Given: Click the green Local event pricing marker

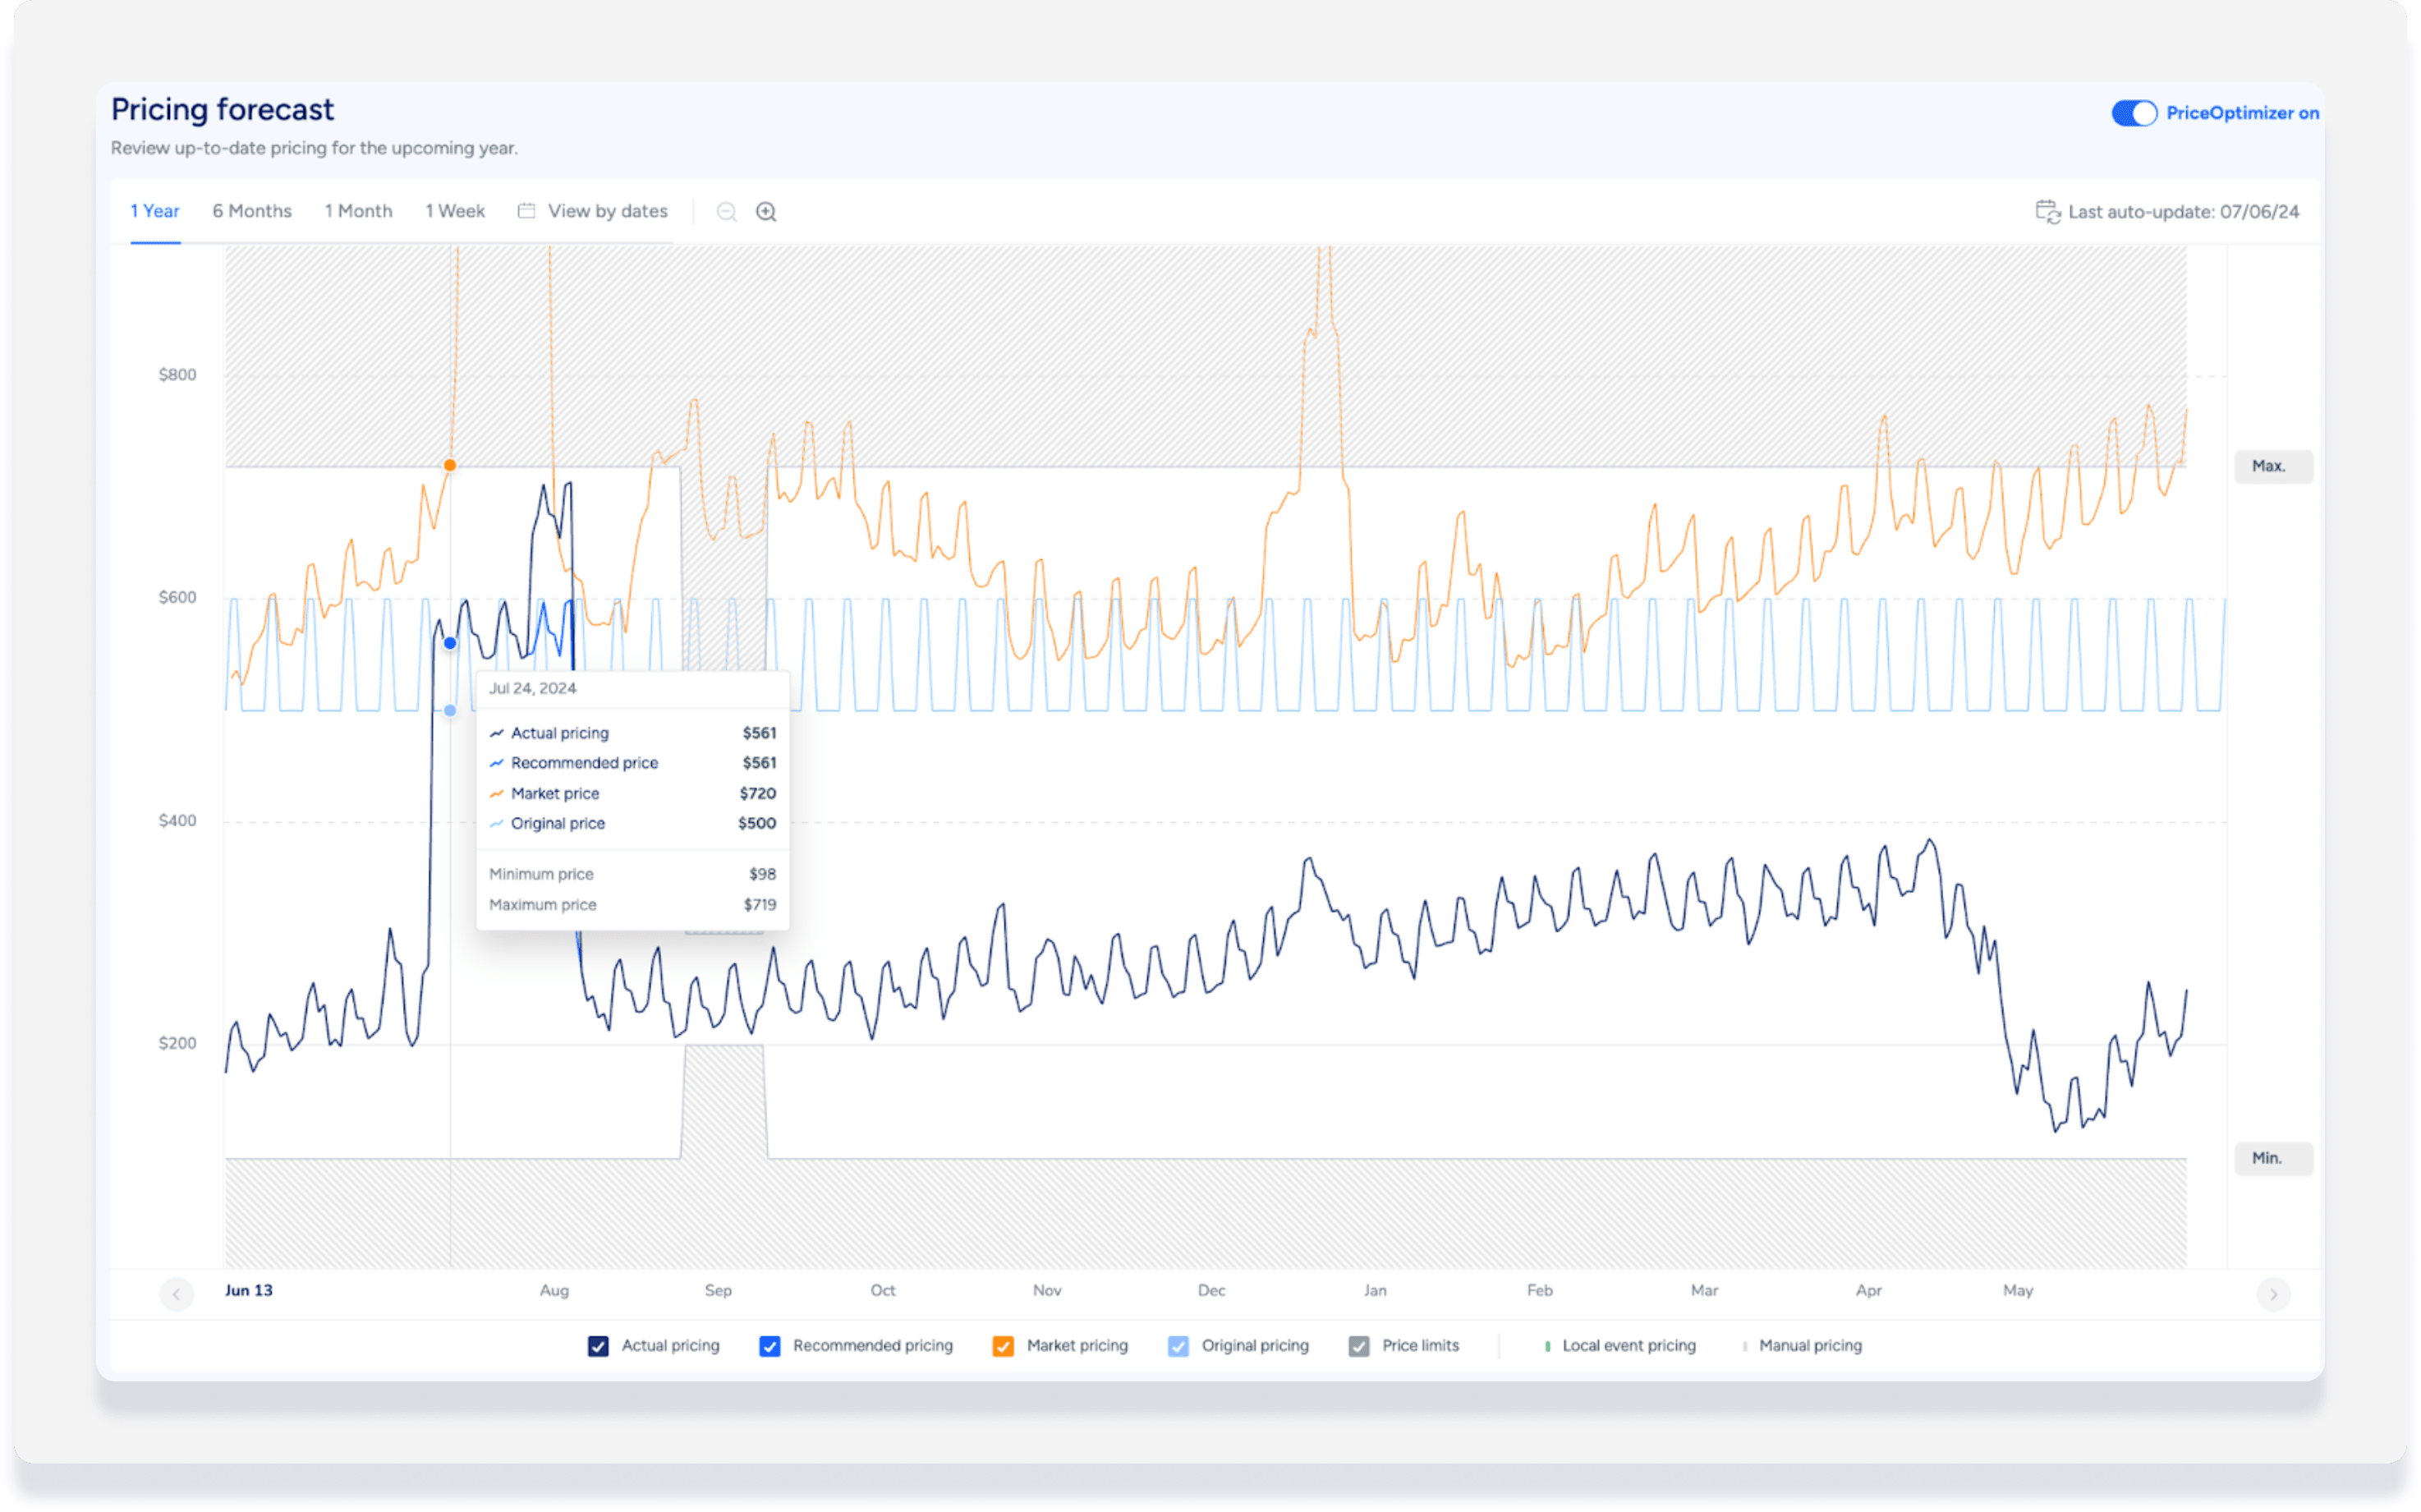Looking at the screenshot, I should click(x=1547, y=1346).
